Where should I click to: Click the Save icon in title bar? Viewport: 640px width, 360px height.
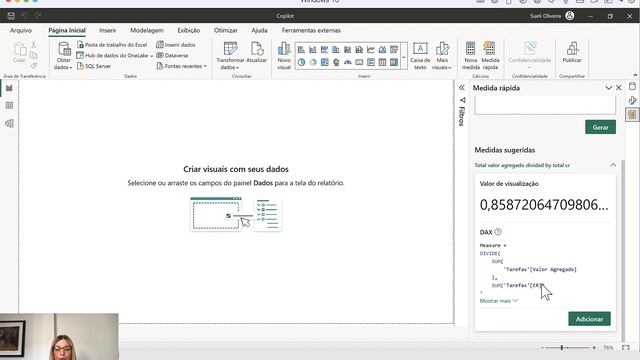tap(11, 16)
